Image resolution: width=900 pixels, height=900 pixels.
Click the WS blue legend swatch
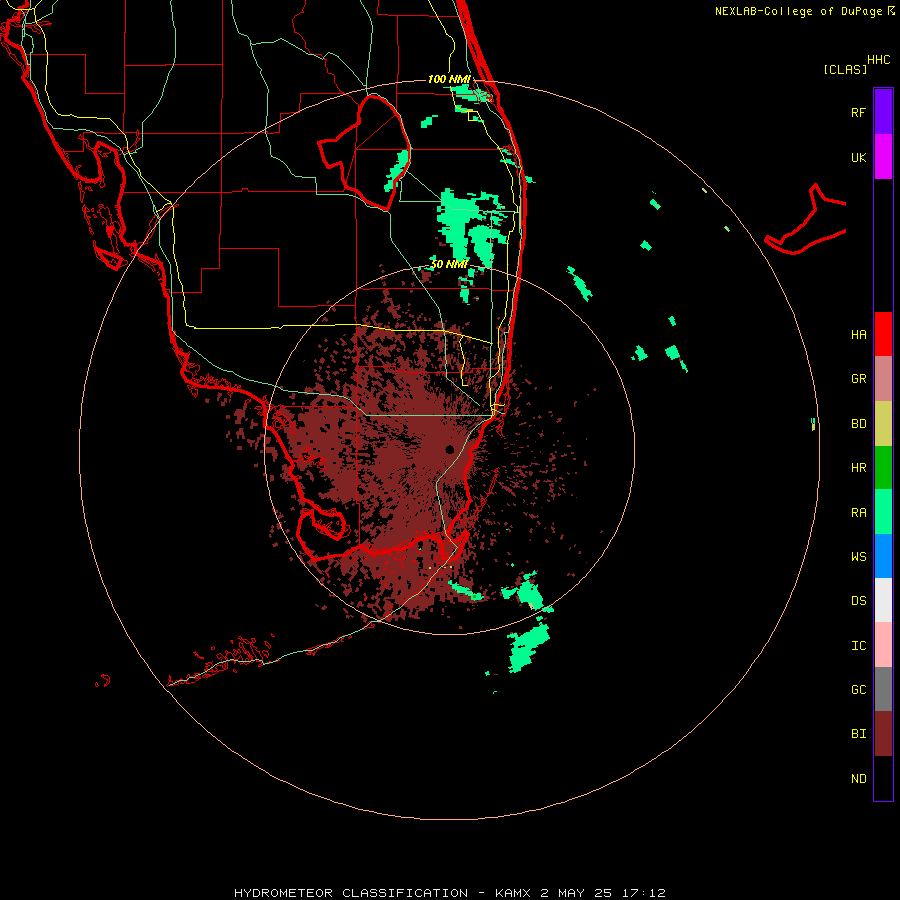[x=883, y=556]
